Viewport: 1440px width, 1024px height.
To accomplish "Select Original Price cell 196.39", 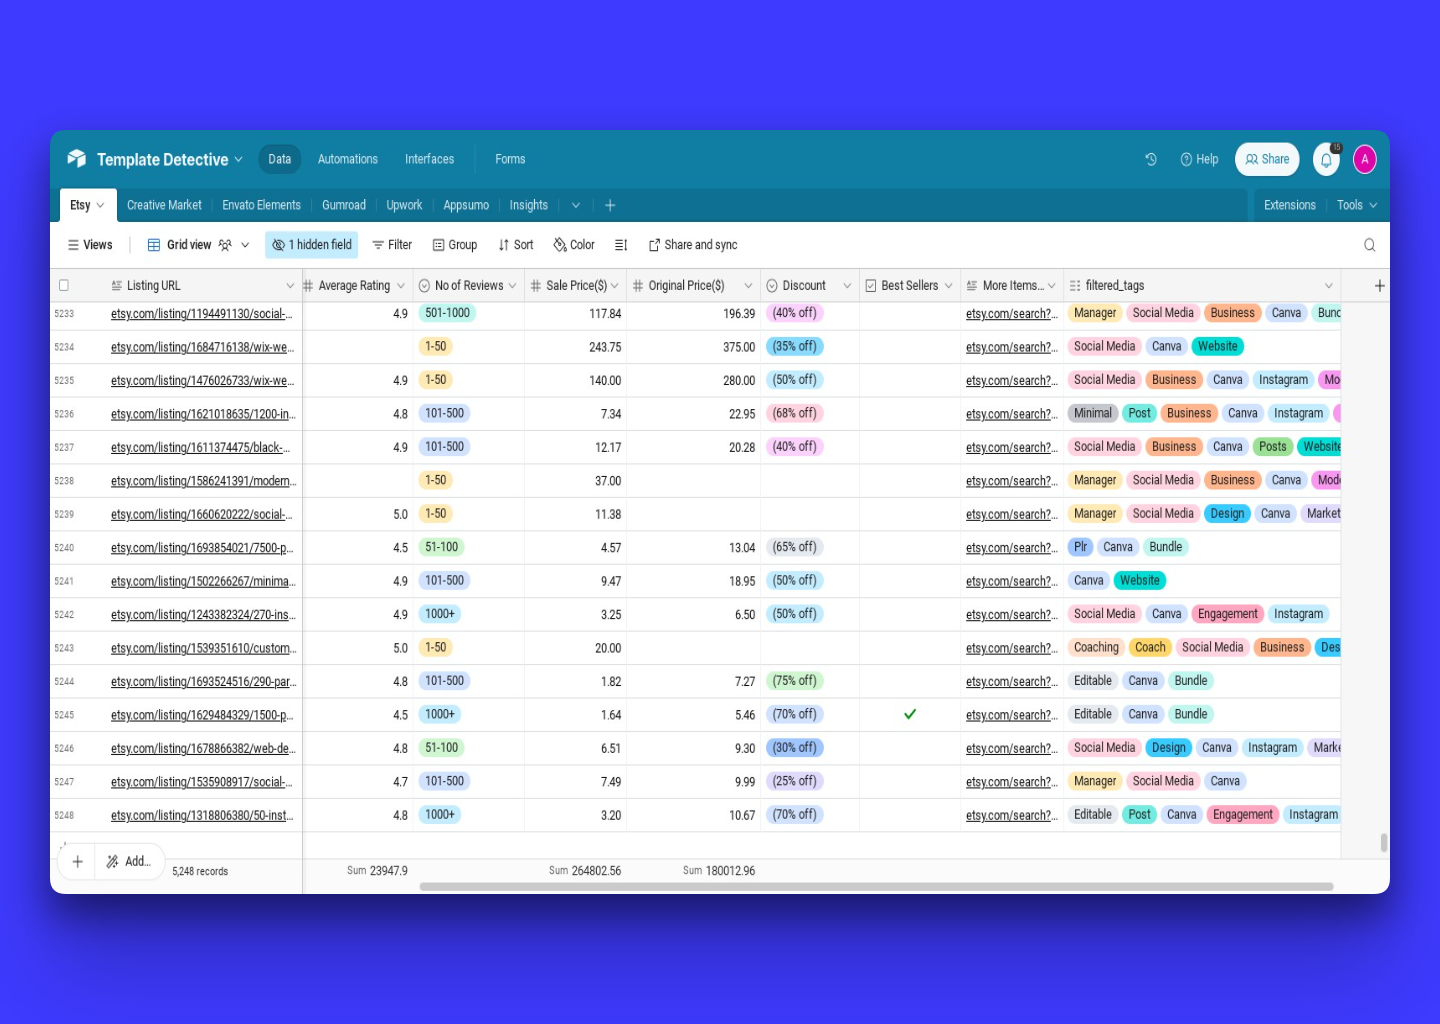I will [x=693, y=313].
